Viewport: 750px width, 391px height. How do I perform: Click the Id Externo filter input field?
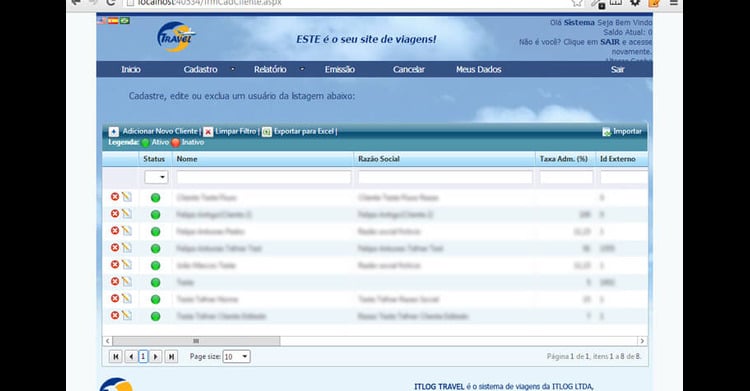624,178
